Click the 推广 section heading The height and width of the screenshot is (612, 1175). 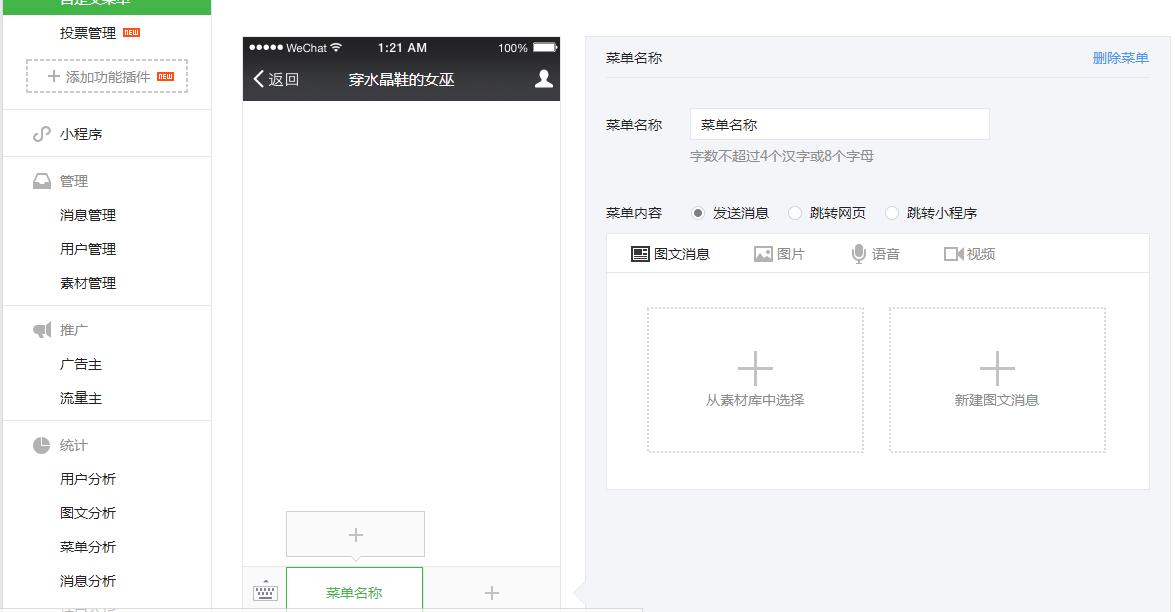click(x=73, y=330)
